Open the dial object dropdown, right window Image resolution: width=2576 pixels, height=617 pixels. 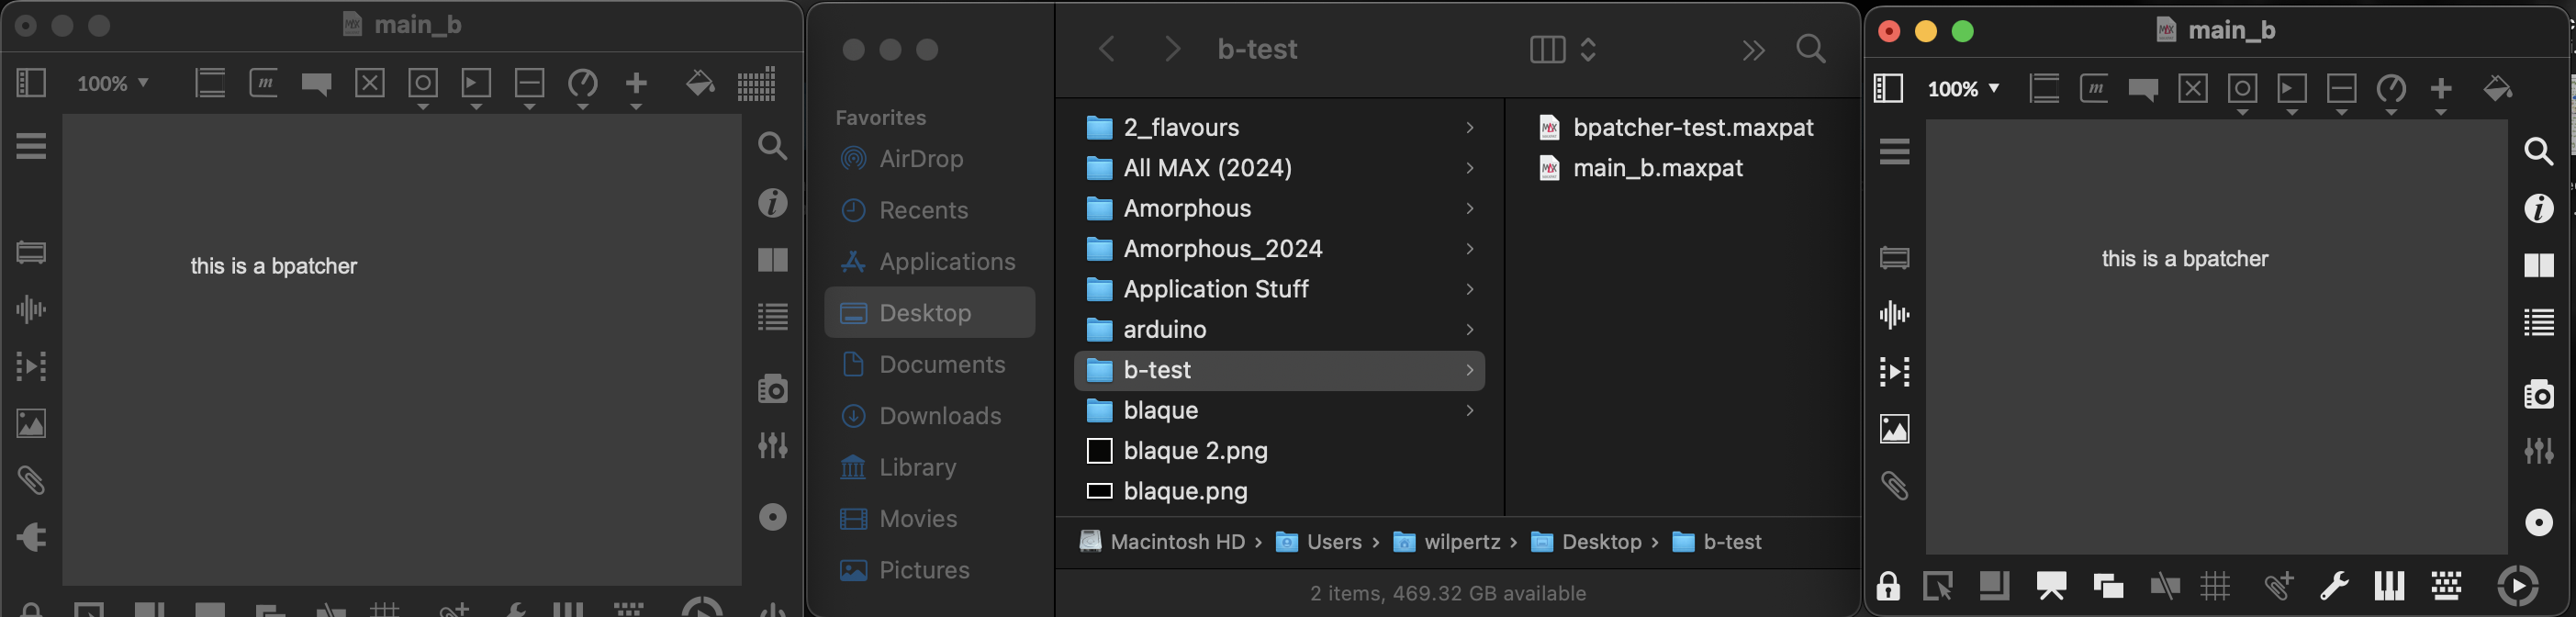tap(2391, 95)
